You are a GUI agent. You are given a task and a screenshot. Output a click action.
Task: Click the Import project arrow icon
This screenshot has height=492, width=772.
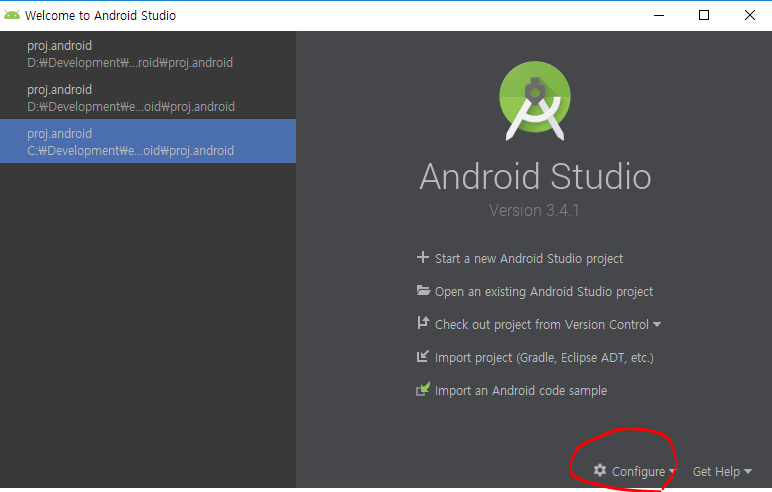click(x=422, y=356)
